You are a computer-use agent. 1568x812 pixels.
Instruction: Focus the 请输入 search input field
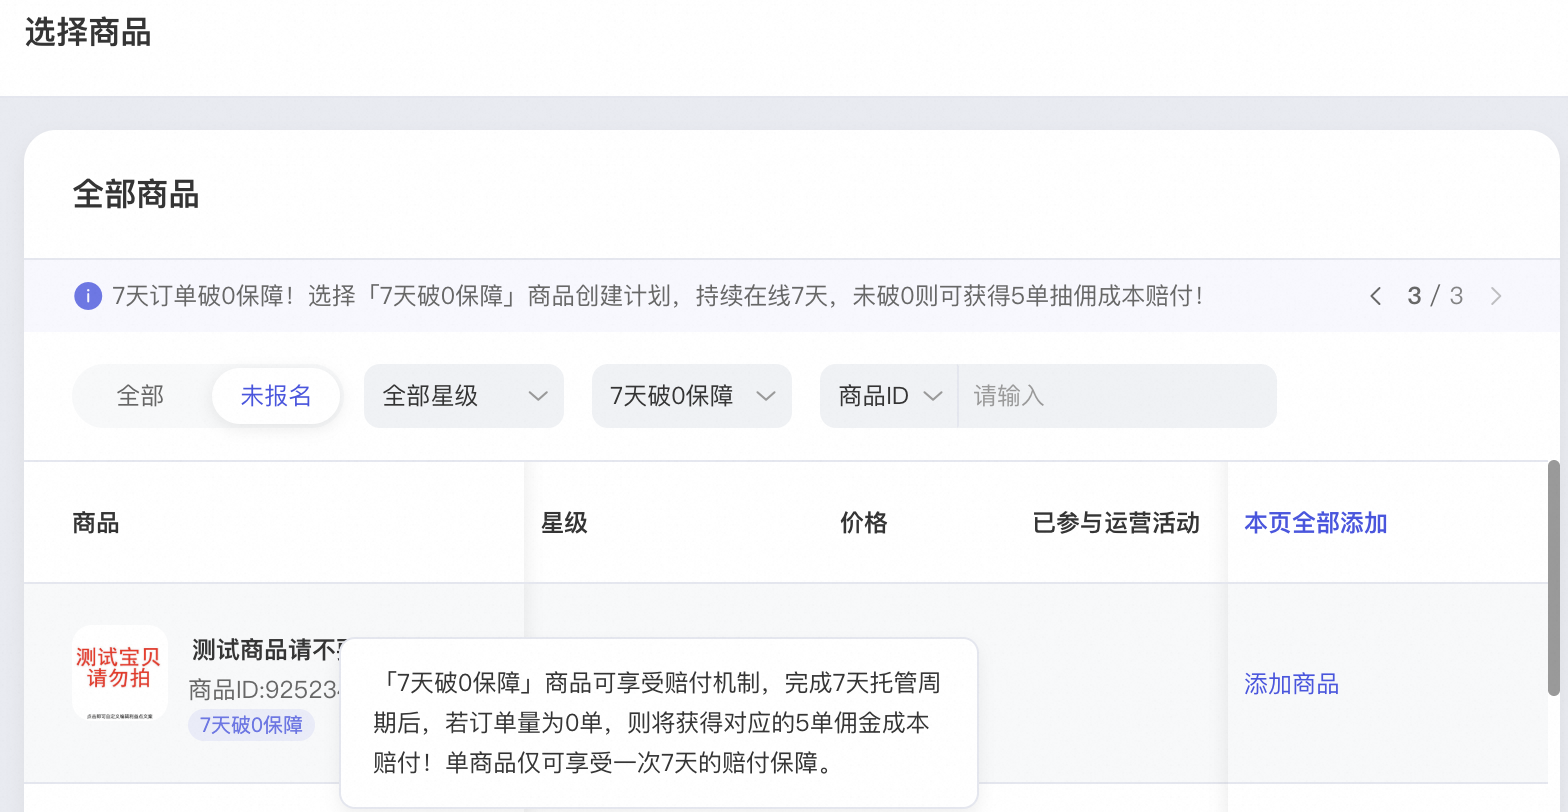[x=1117, y=396]
